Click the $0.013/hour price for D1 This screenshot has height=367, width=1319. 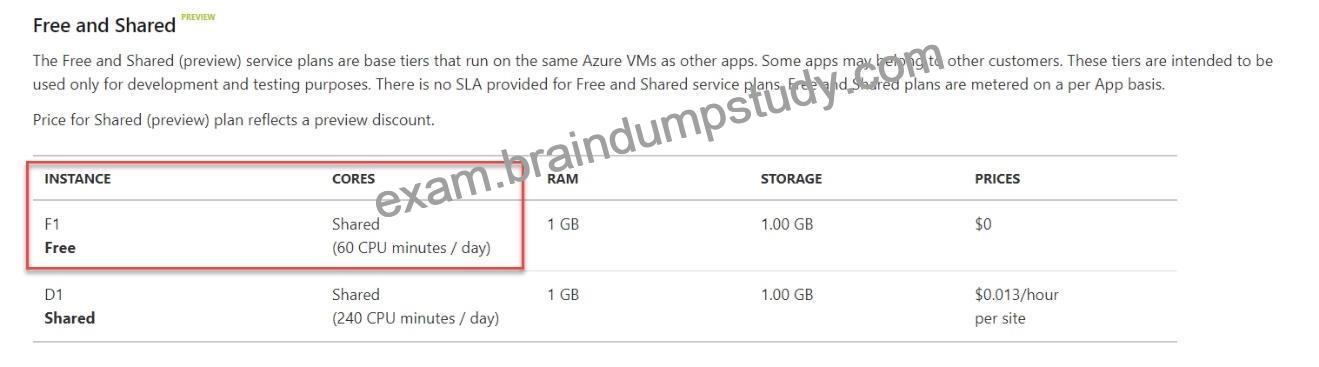coord(1017,295)
